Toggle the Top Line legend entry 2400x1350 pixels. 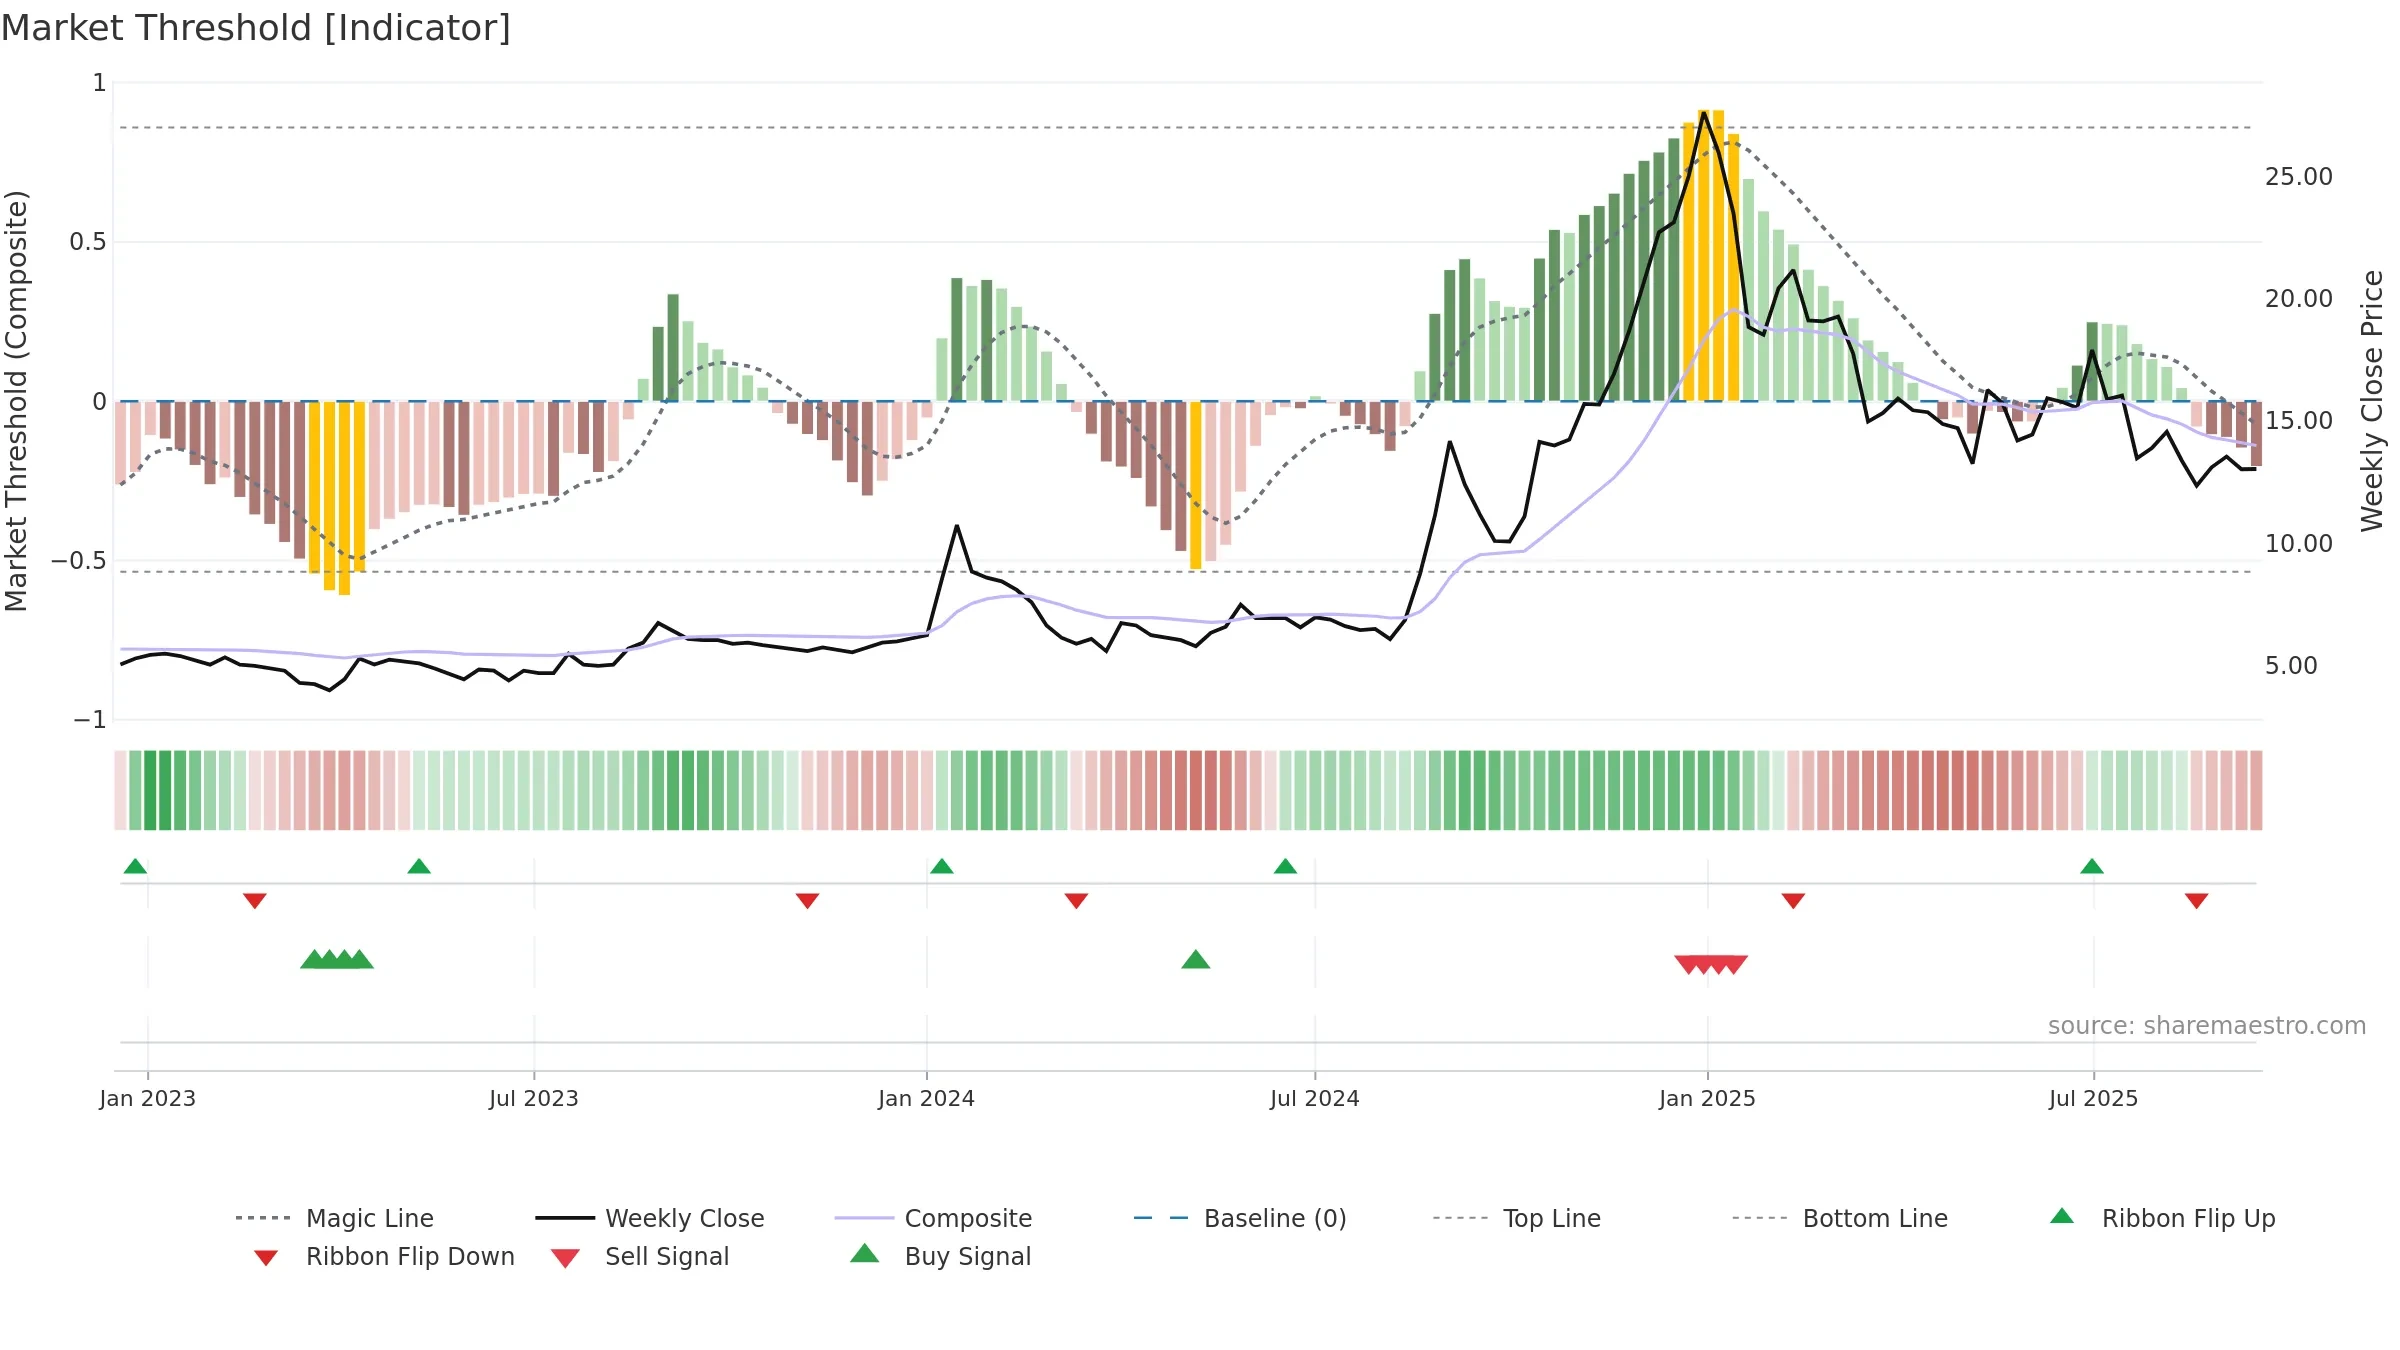[1516, 1218]
